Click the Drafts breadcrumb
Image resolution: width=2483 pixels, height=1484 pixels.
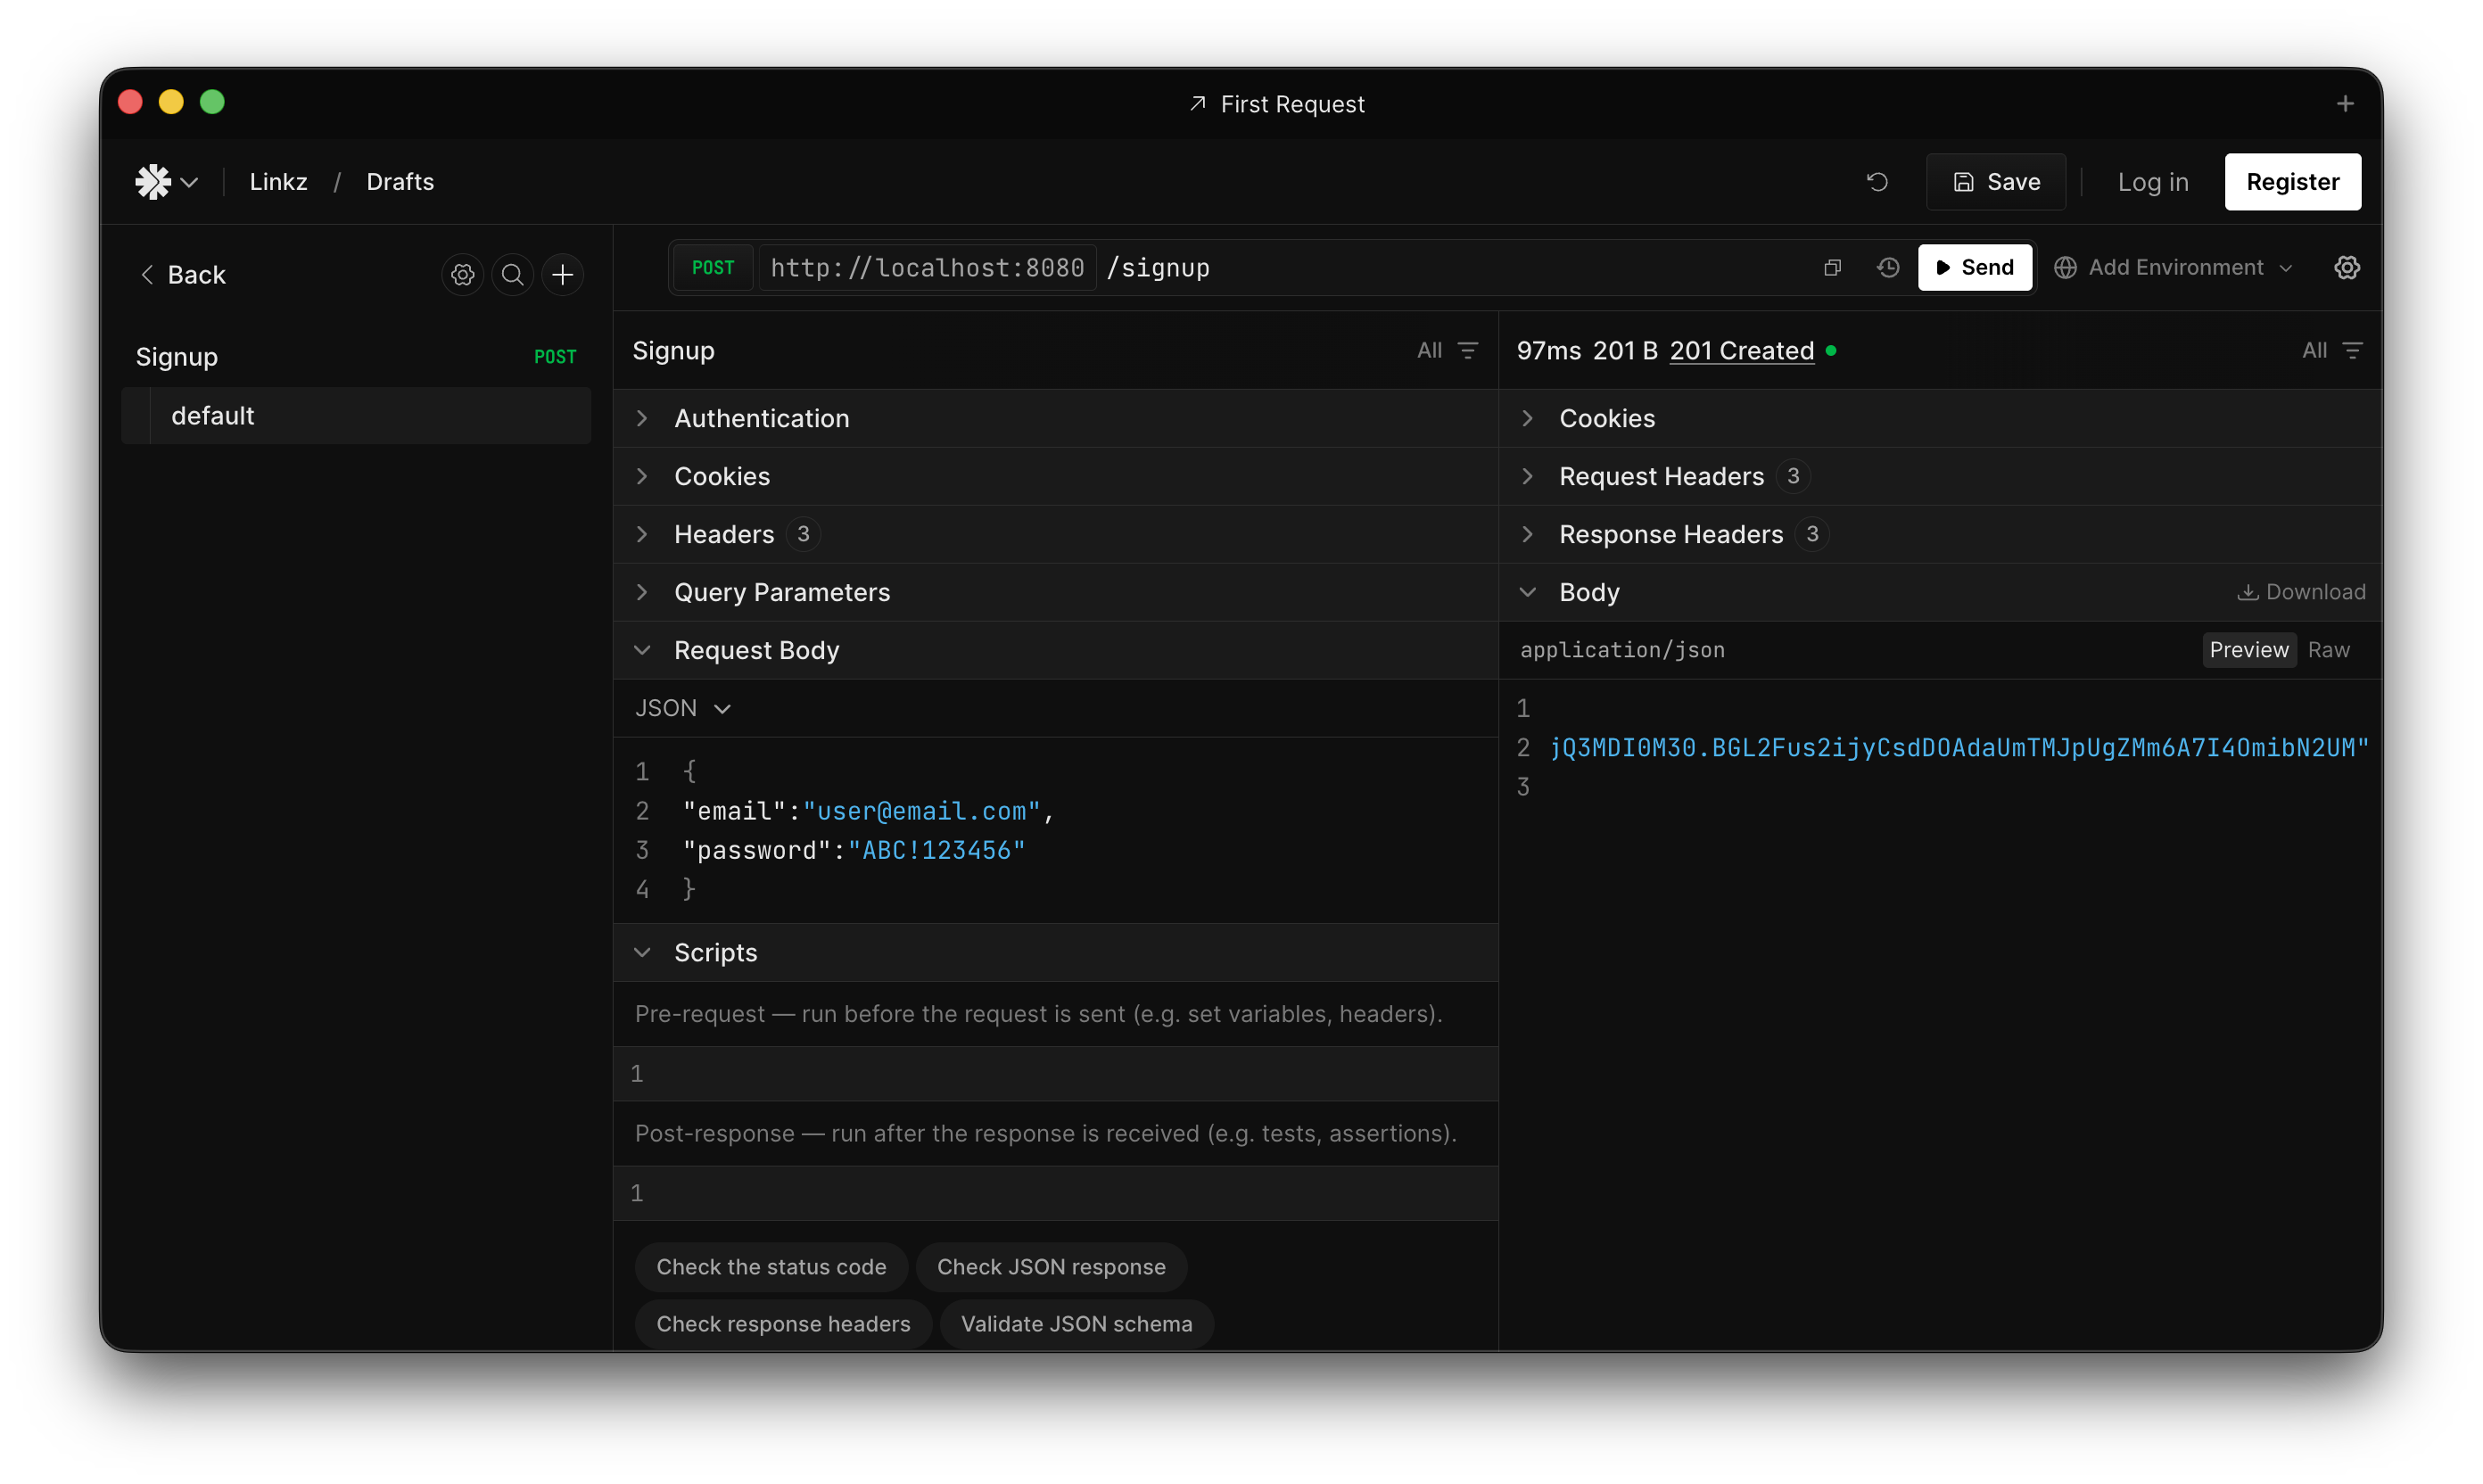(400, 182)
